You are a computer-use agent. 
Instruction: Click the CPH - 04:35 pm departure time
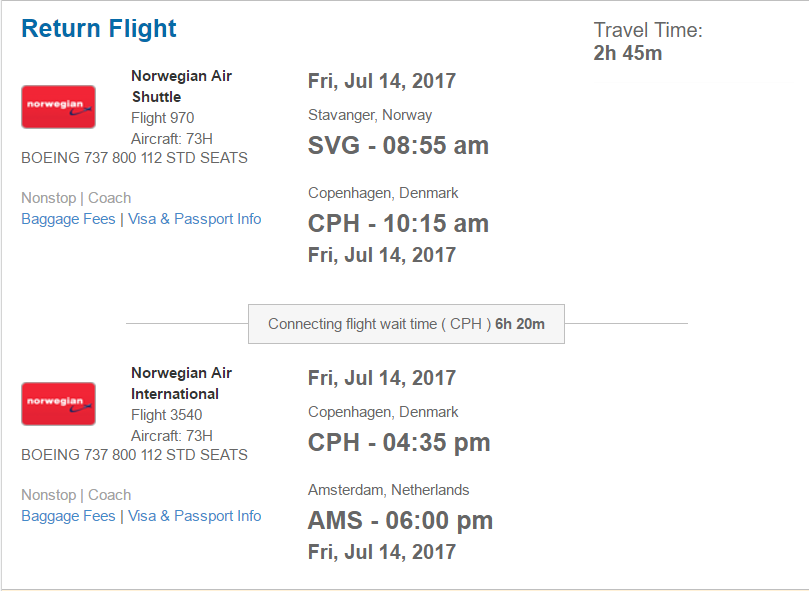[399, 442]
